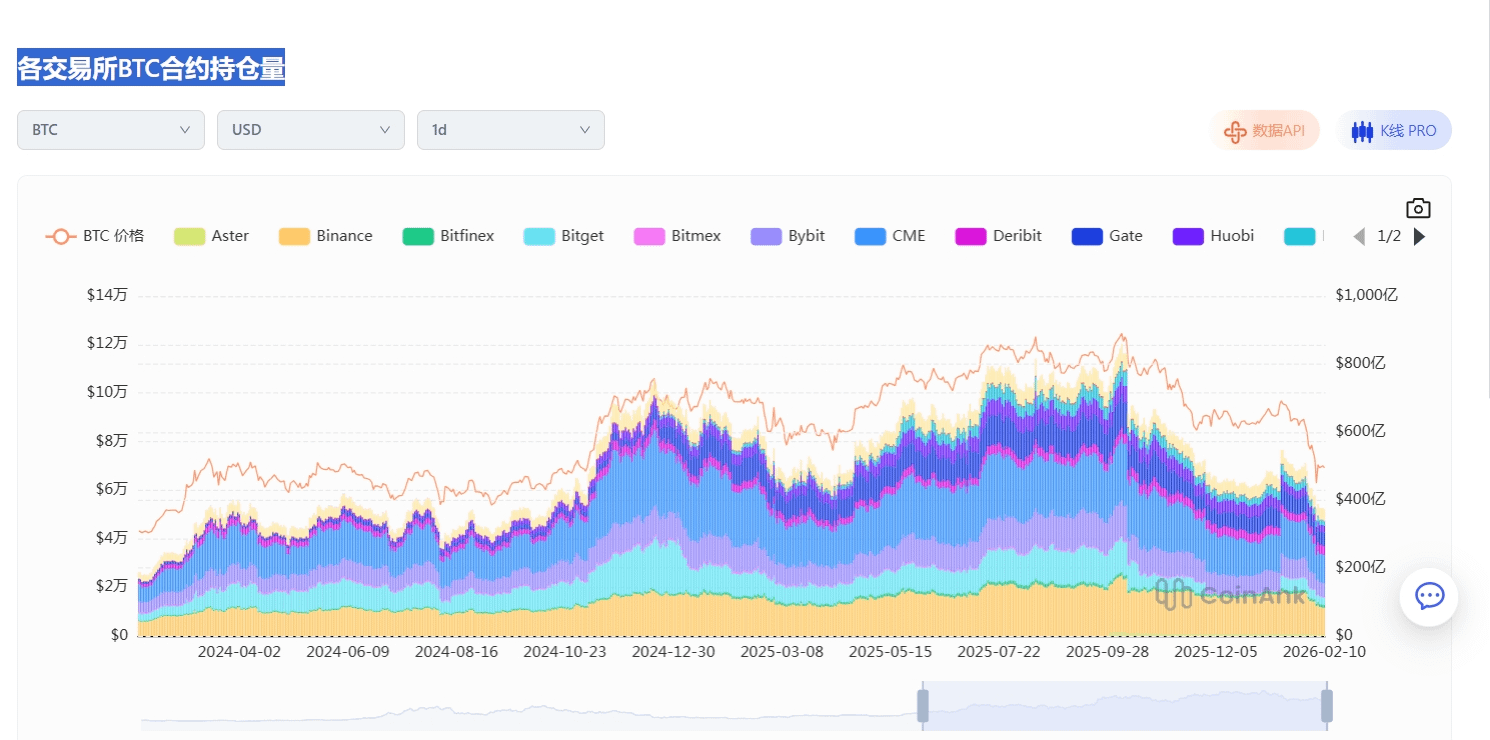Image resolution: width=1490 pixels, height=740 pixels.
Task: Toggle BTC 价格 line legend marker
Action: pyautogui.click(x=61, y=237)
